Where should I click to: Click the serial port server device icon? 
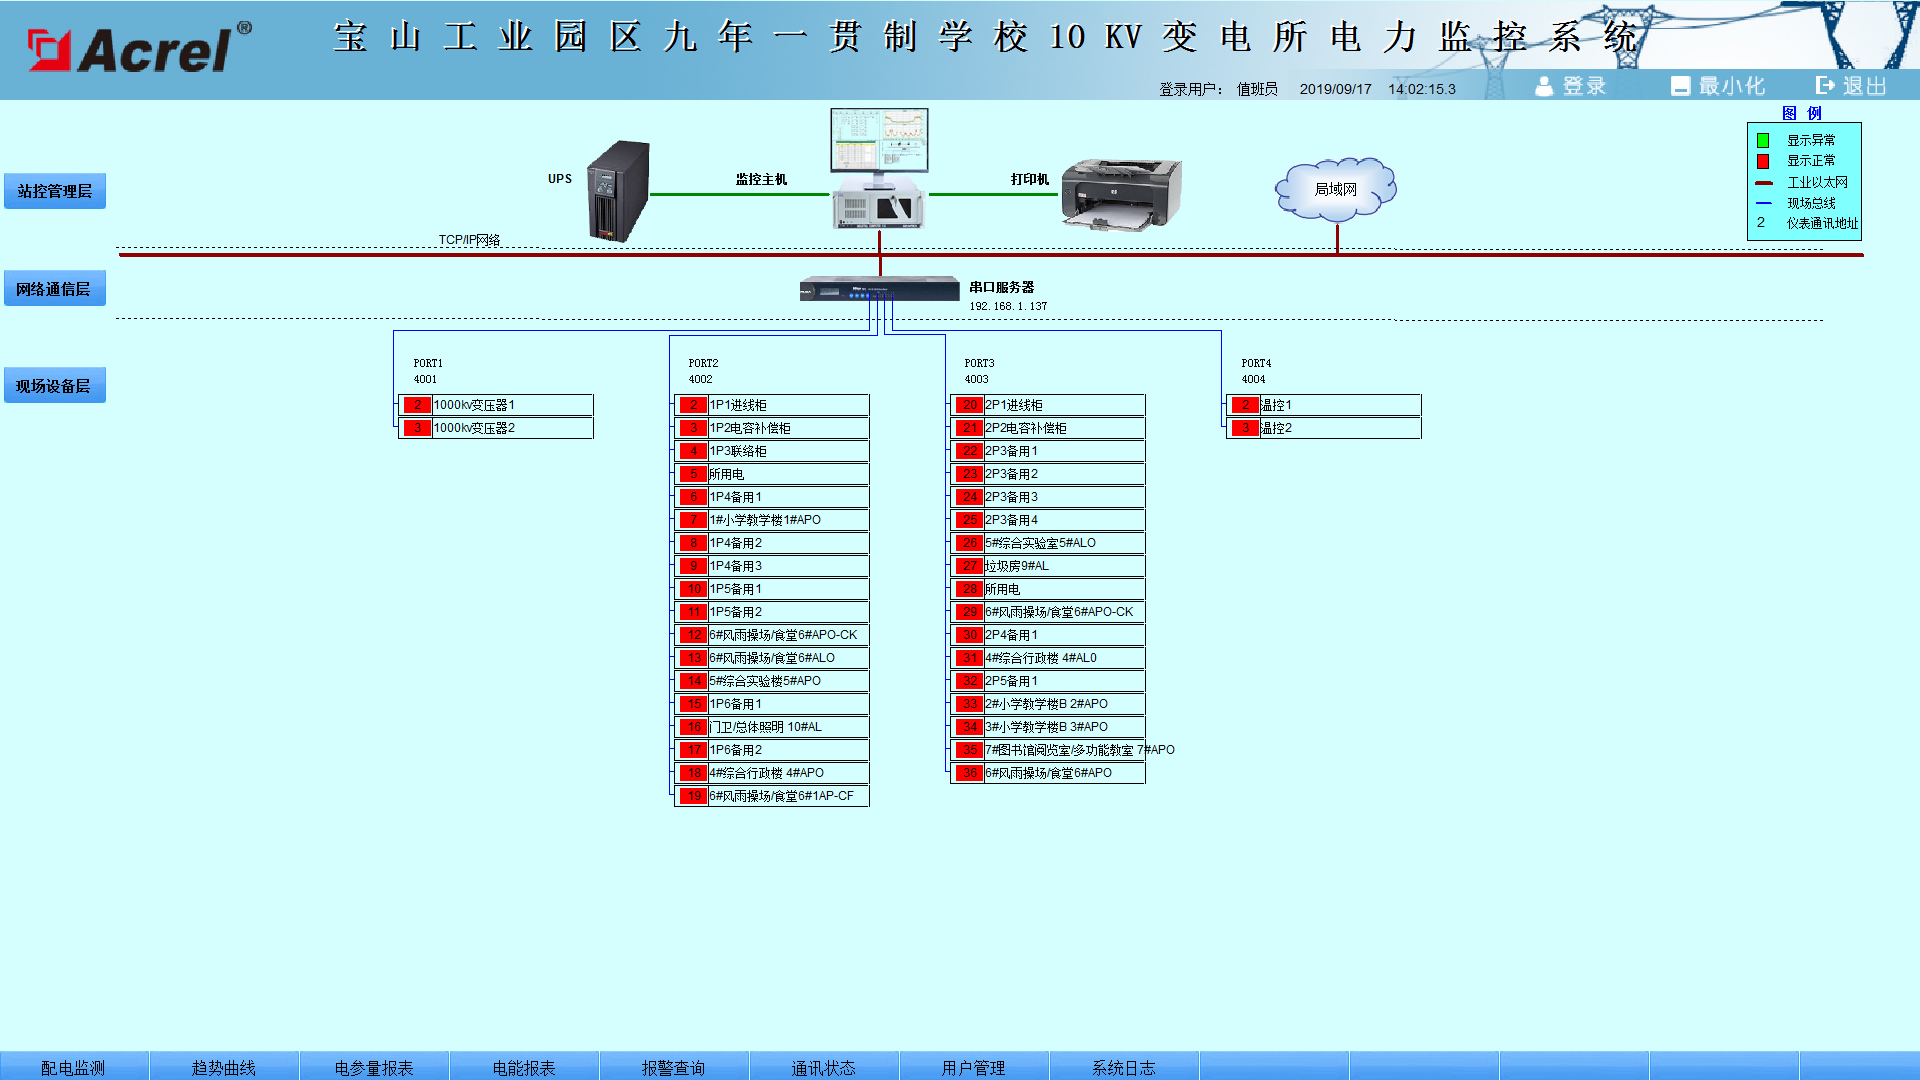click(x=879, y=290)
